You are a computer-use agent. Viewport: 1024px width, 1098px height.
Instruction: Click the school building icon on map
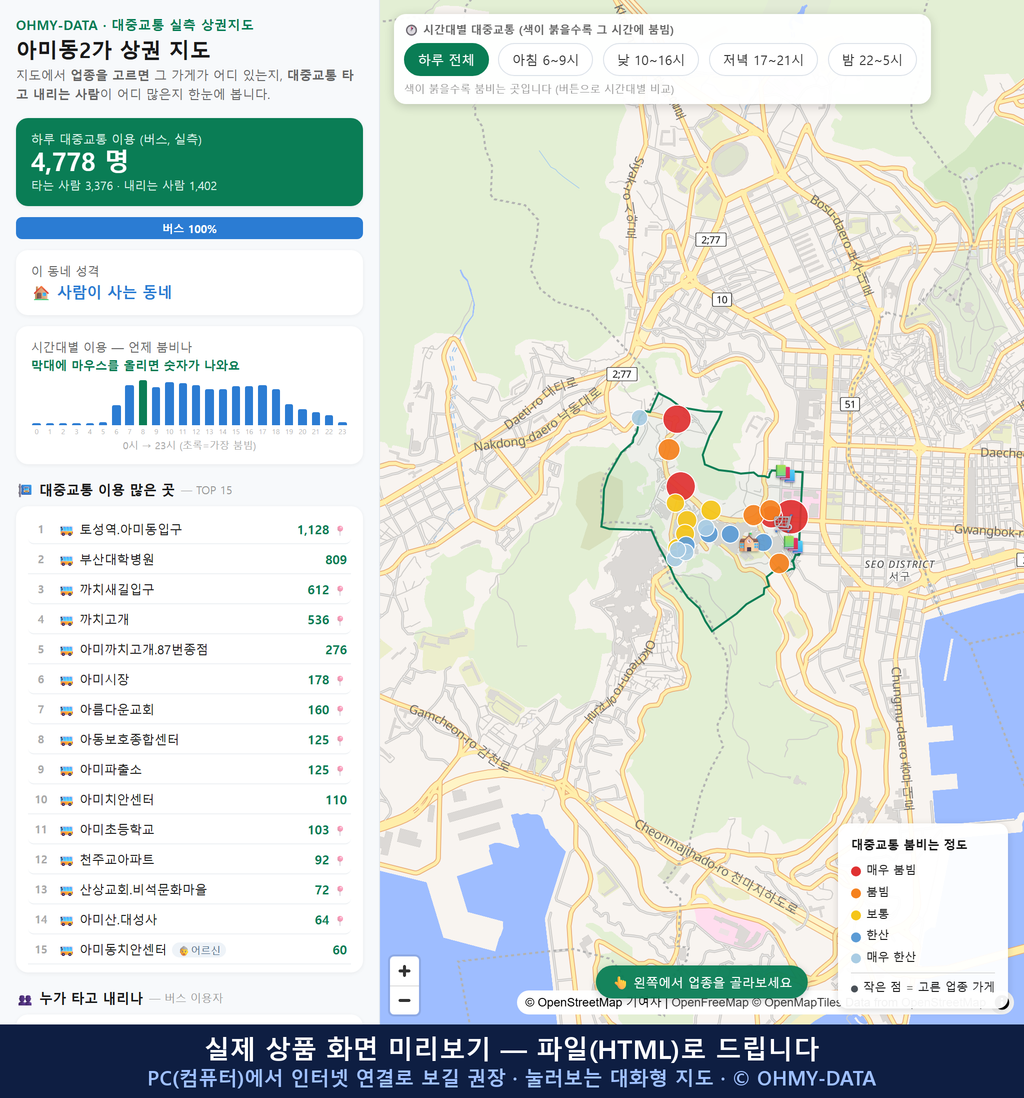[x=749, y=543]
